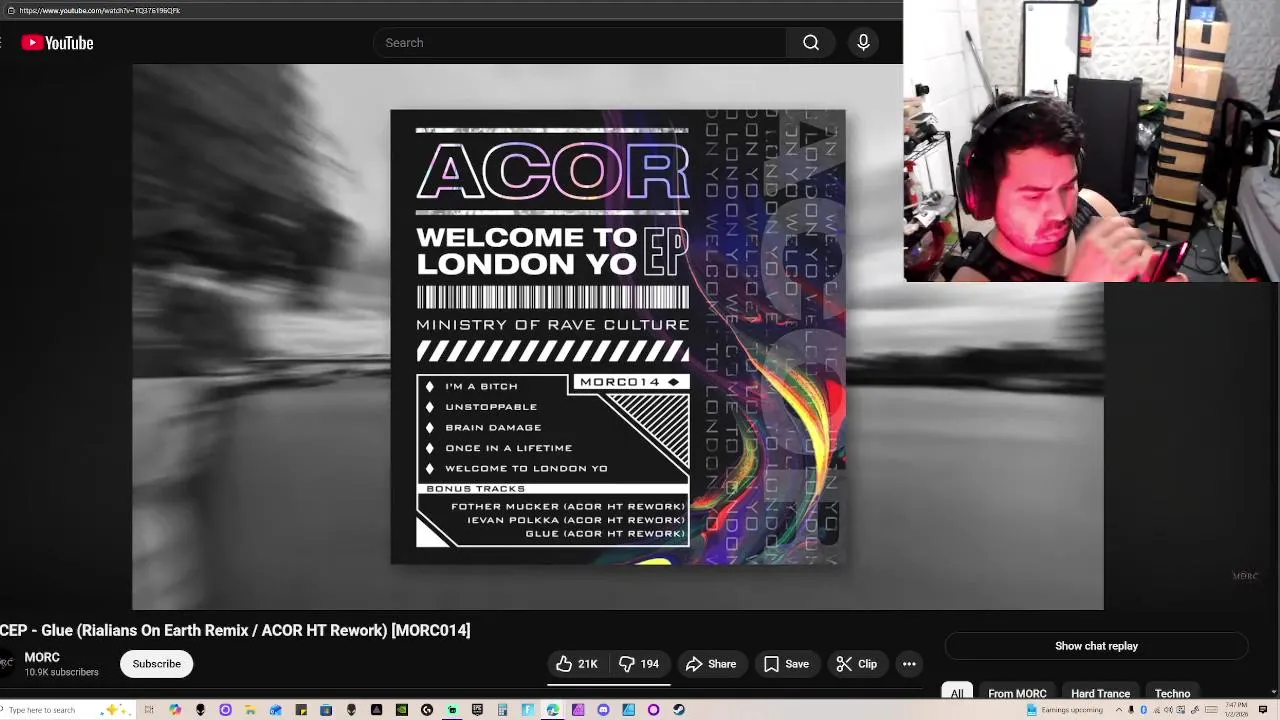Open the touch keyboard tray icon
The image size is (1280, 720).
(1211, 710)
